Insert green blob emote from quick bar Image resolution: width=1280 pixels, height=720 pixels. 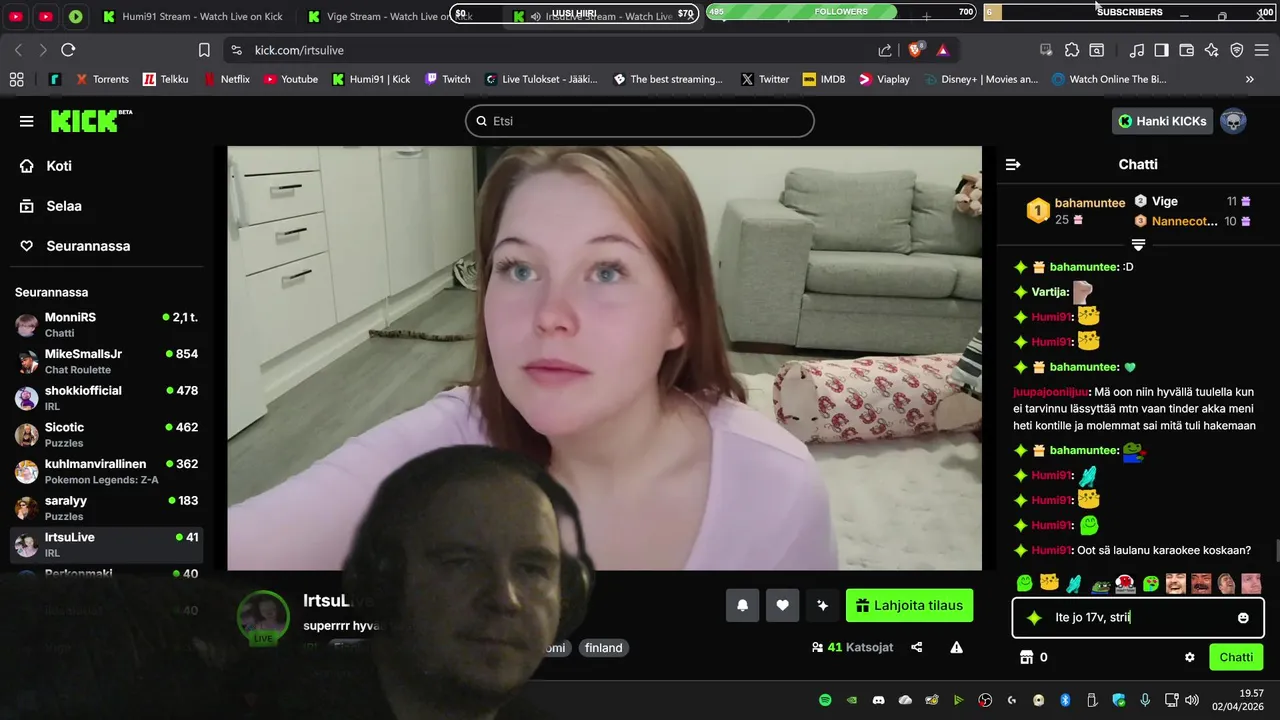(x=1024, y=583)
